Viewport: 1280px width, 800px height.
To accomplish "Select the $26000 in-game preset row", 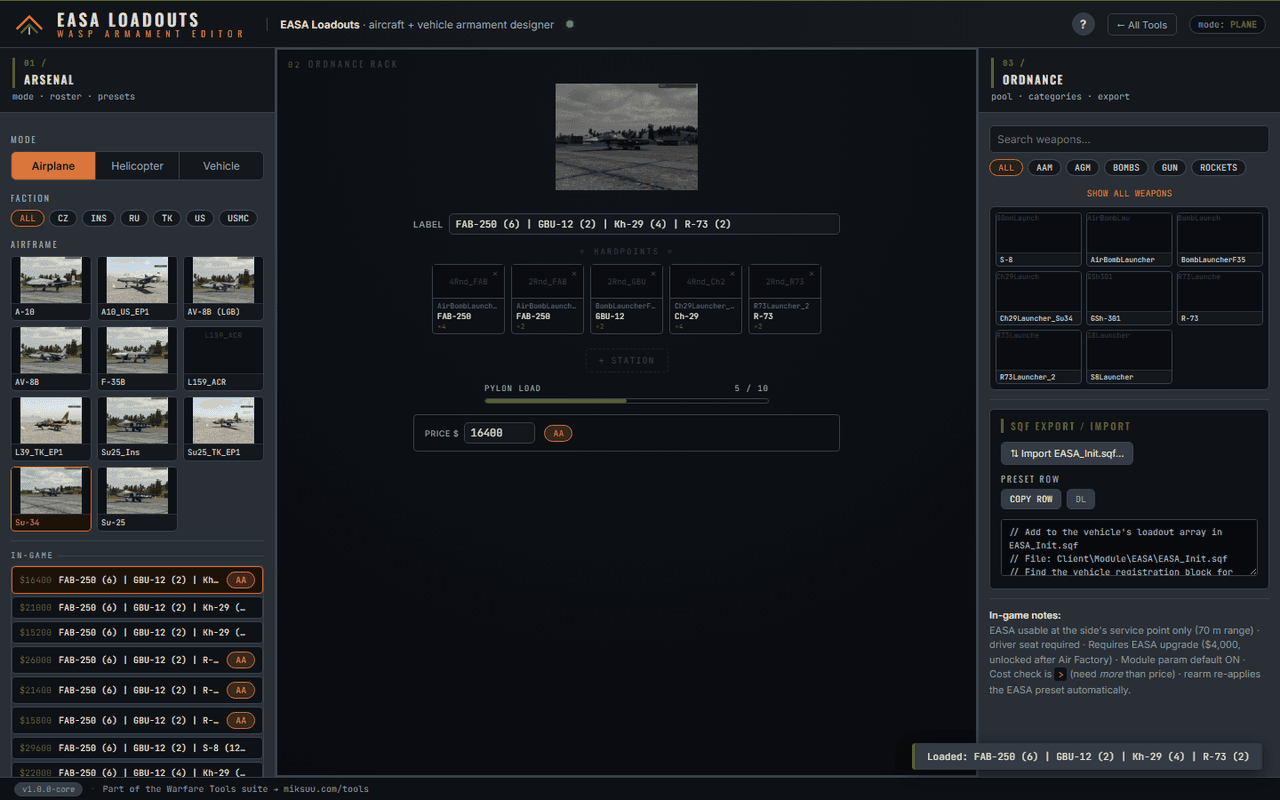I will (137, 660).
